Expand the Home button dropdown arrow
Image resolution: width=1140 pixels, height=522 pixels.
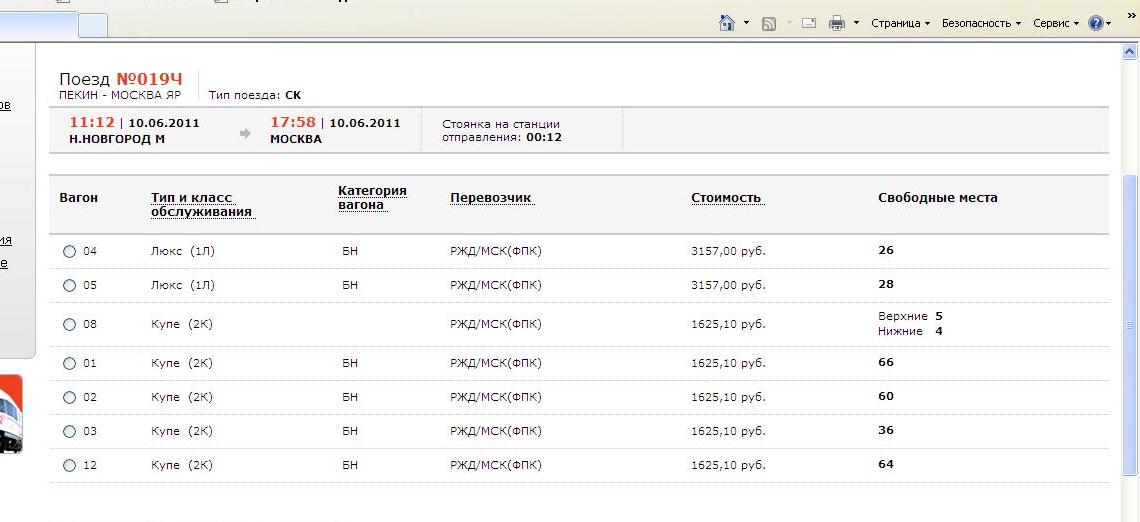coord(746,23)
